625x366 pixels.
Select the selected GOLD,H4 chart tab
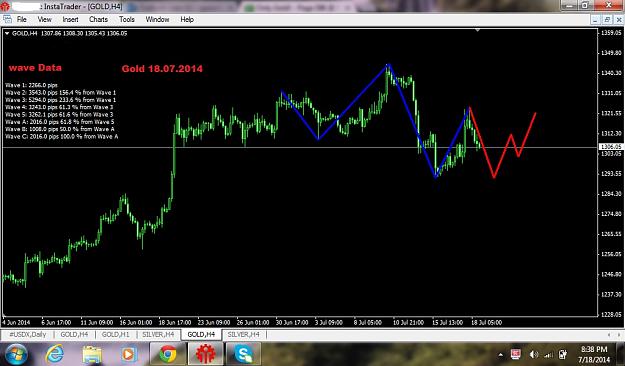coord(201,335)
